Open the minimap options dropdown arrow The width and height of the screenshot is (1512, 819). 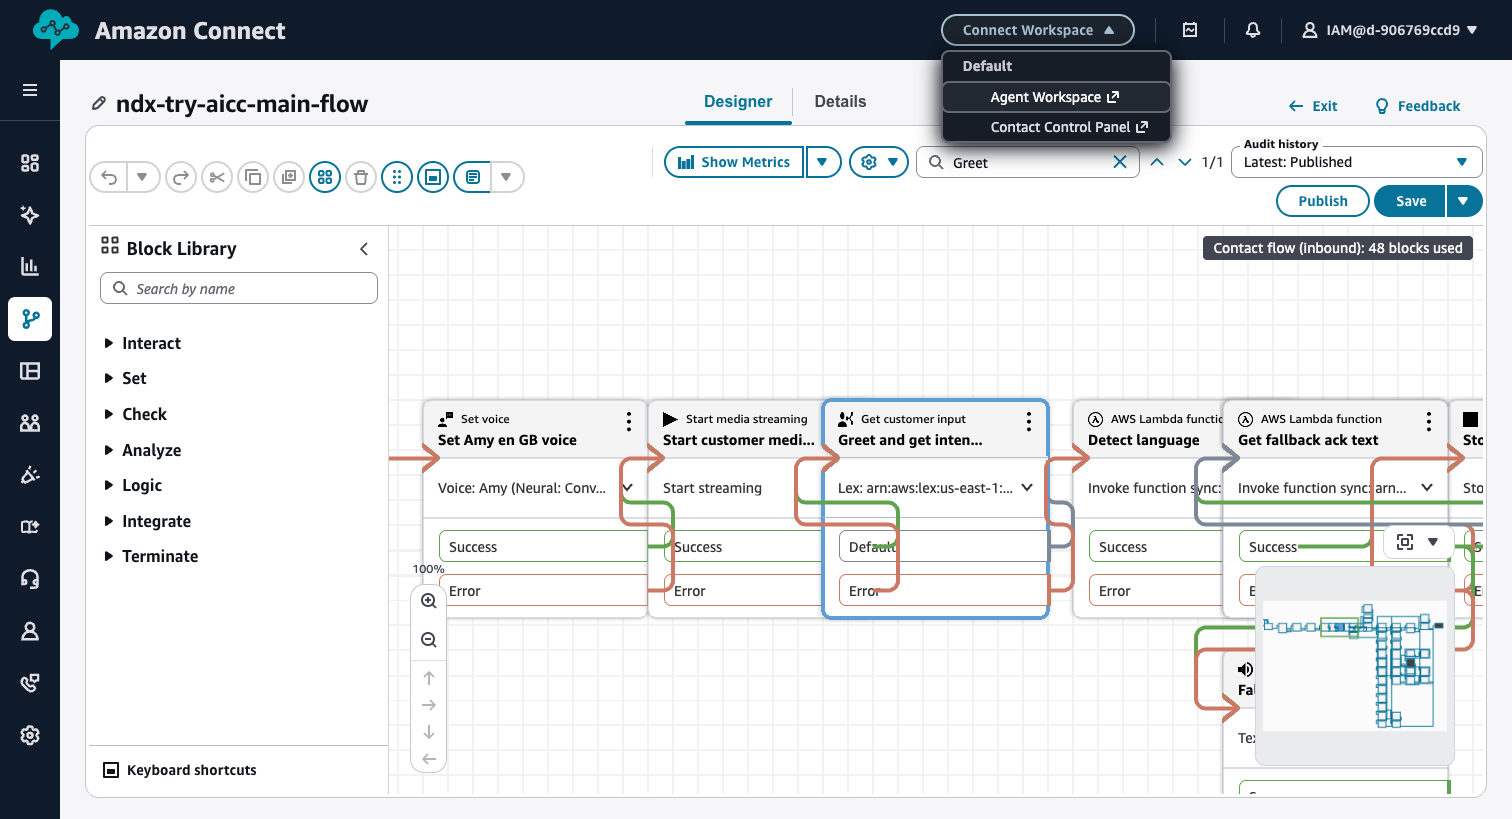tap(1433, 542)
